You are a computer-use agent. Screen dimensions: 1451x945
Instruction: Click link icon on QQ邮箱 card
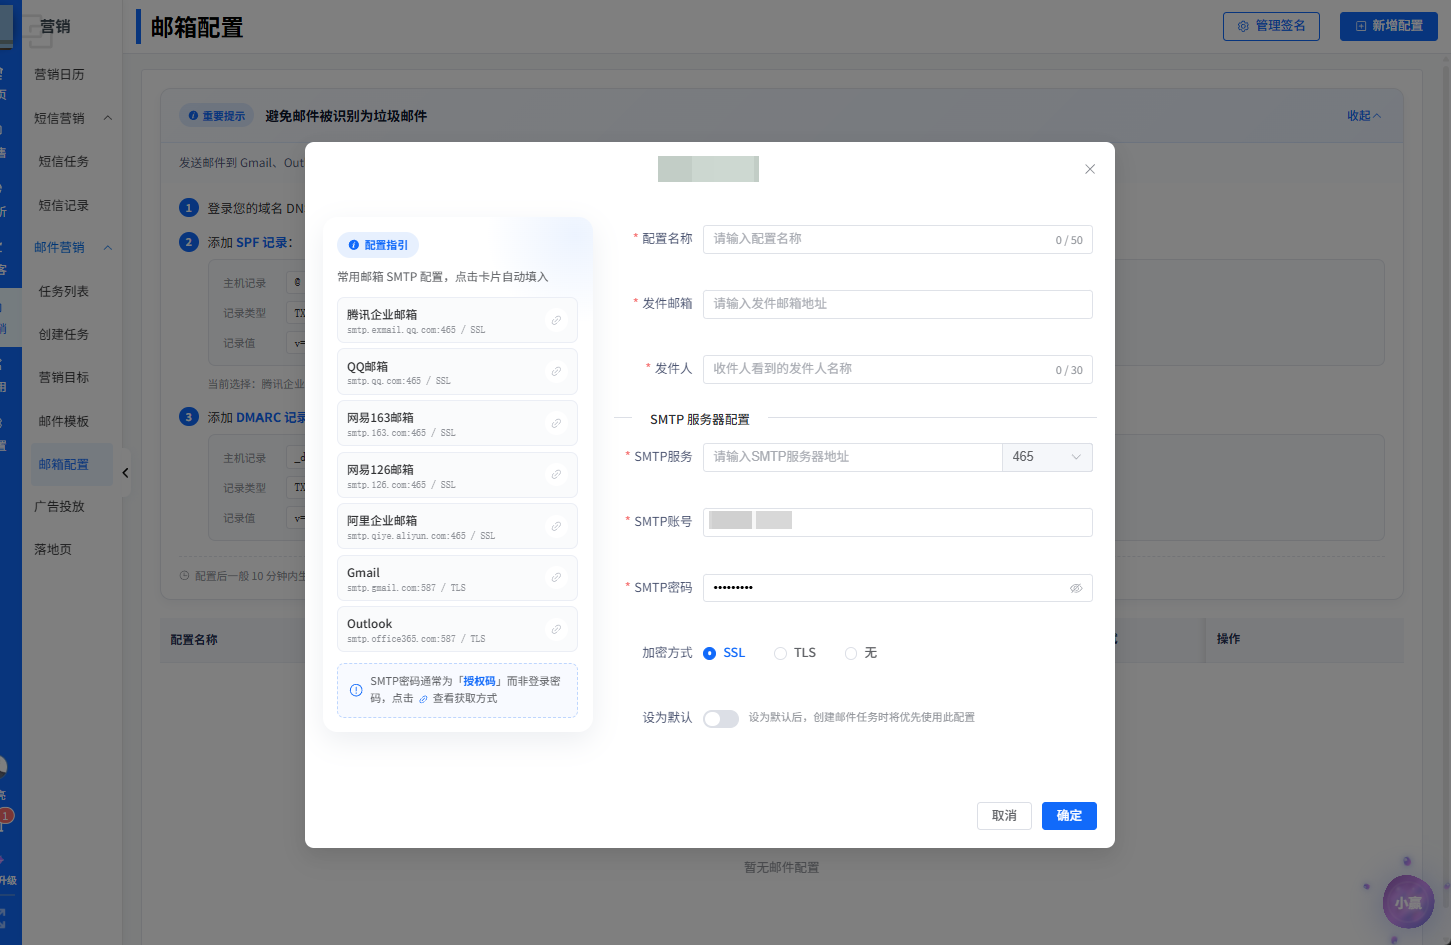[556, 372]
